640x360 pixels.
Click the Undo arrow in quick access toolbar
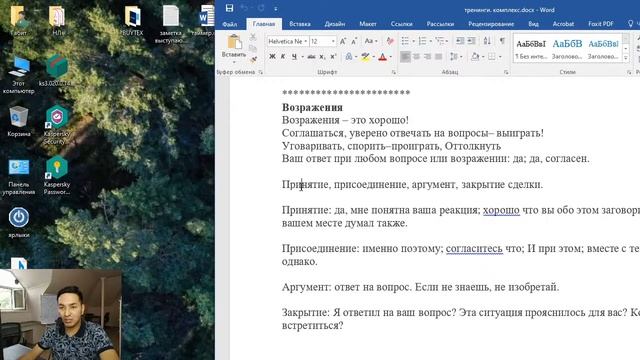tap(244, 8)
